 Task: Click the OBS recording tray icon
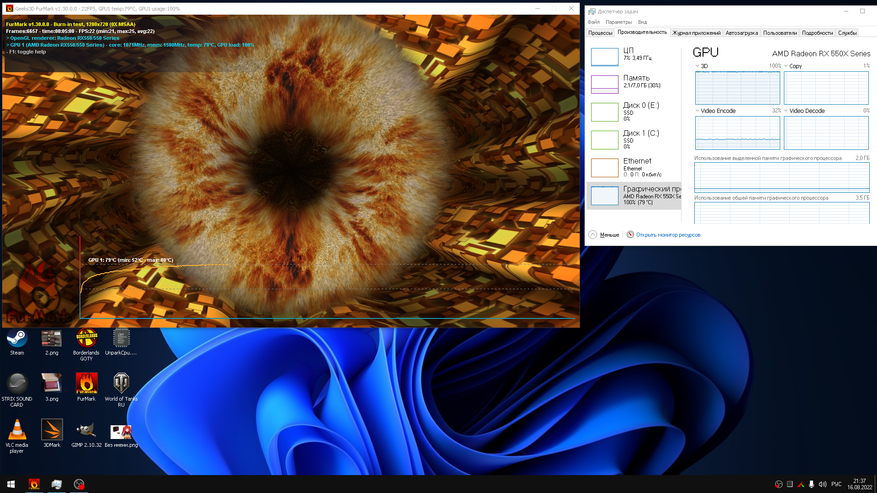[778, 484]
